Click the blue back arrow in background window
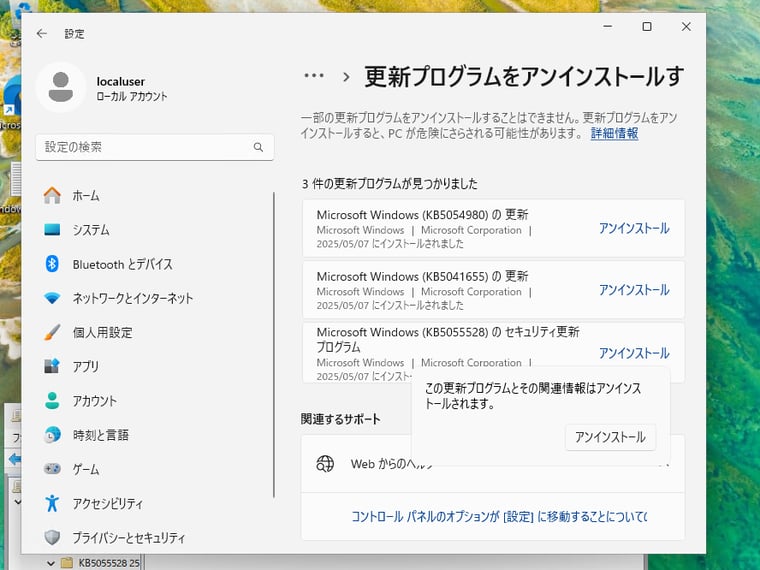760x570 pixels. (x=15, y=459)
